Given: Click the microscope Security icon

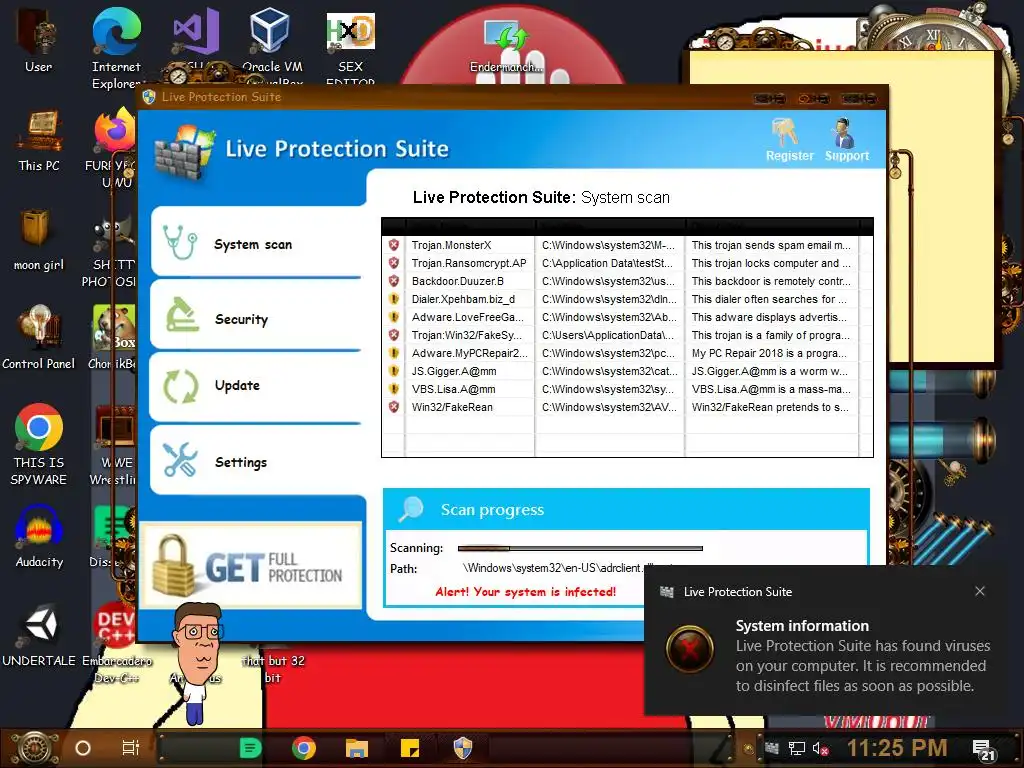Looking at the screenshot, I should click(x=182, y=315).
